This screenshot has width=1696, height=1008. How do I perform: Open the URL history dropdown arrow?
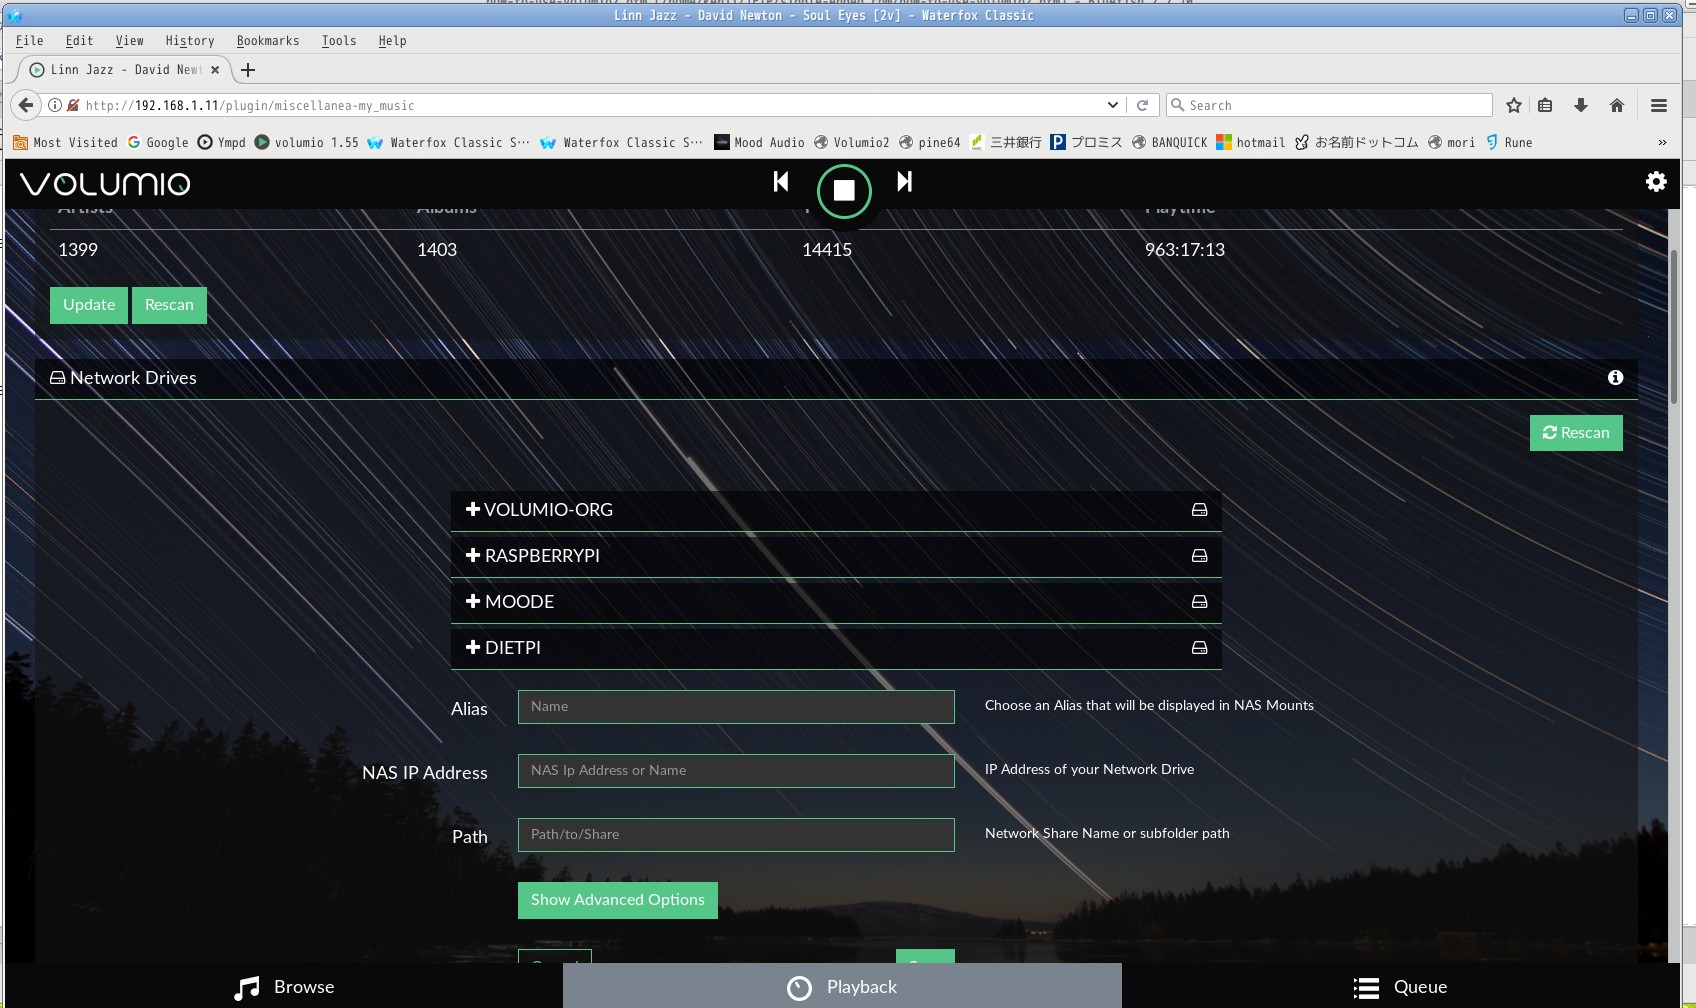[x=1113, y=106]
